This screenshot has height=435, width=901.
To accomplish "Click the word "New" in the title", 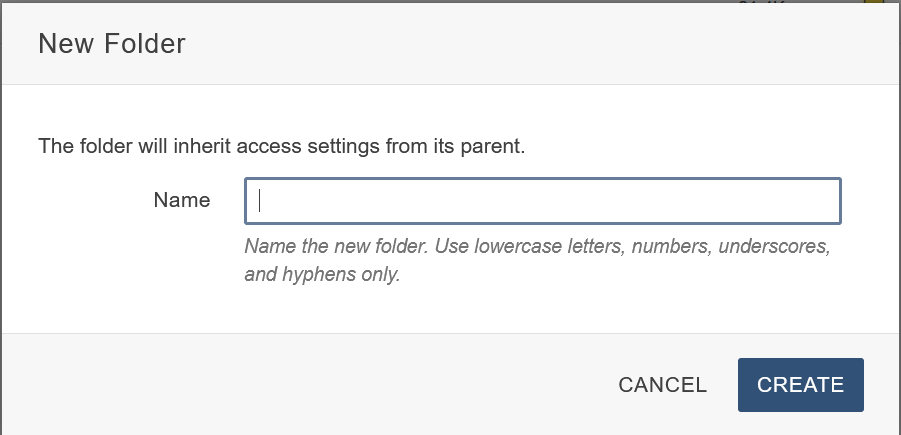I will (x=61, y=44).
